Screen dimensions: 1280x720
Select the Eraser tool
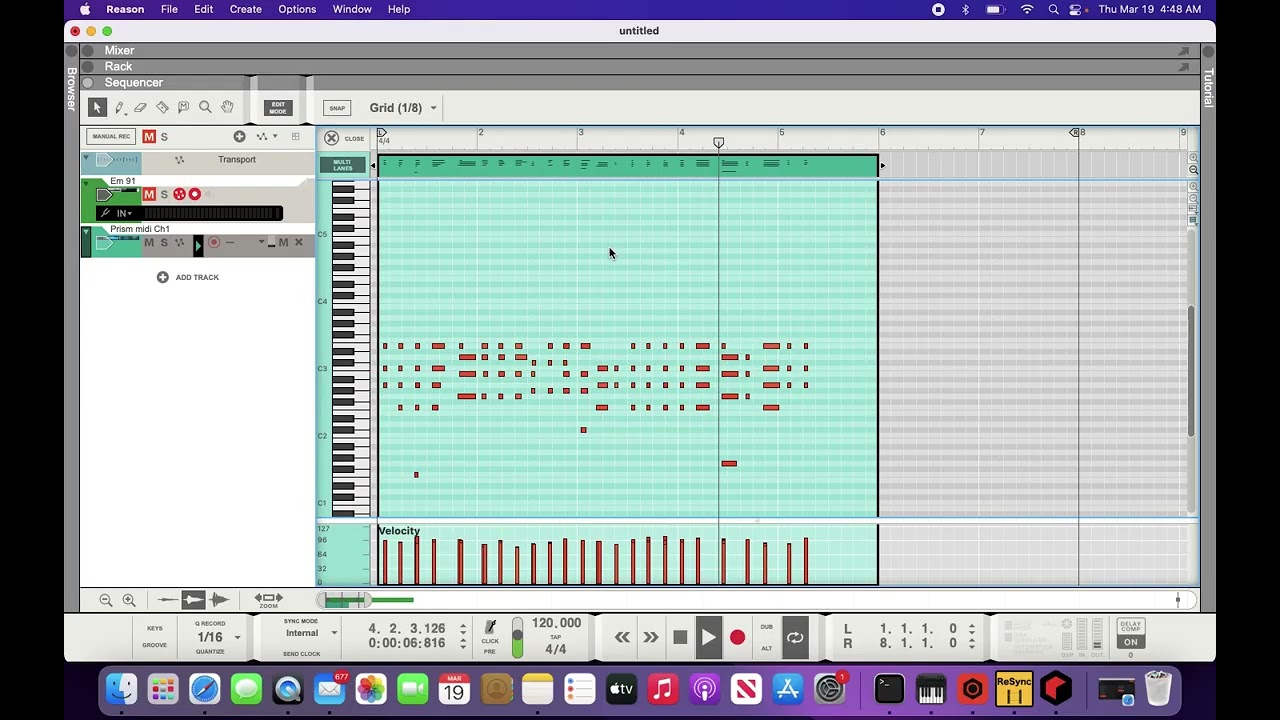[x=140, y=107]
